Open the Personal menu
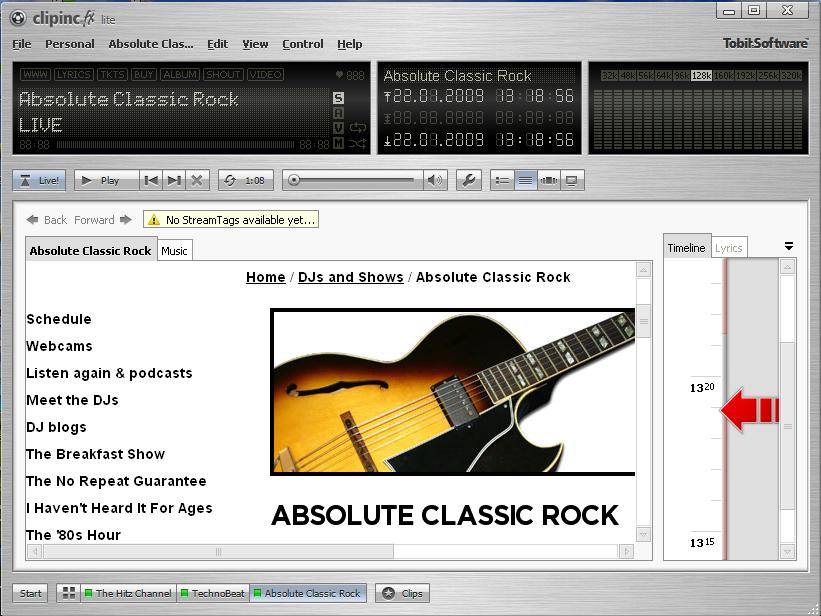 [70, 44]
